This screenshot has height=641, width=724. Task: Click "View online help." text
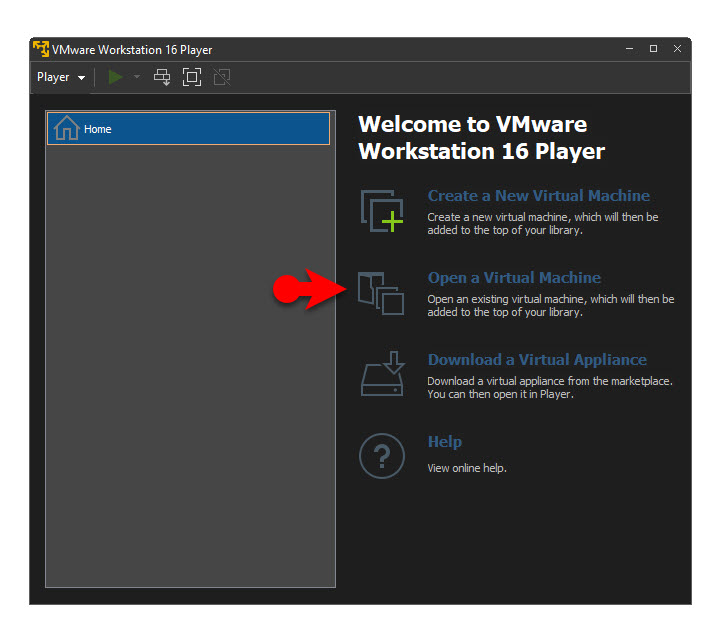point(467,468)
